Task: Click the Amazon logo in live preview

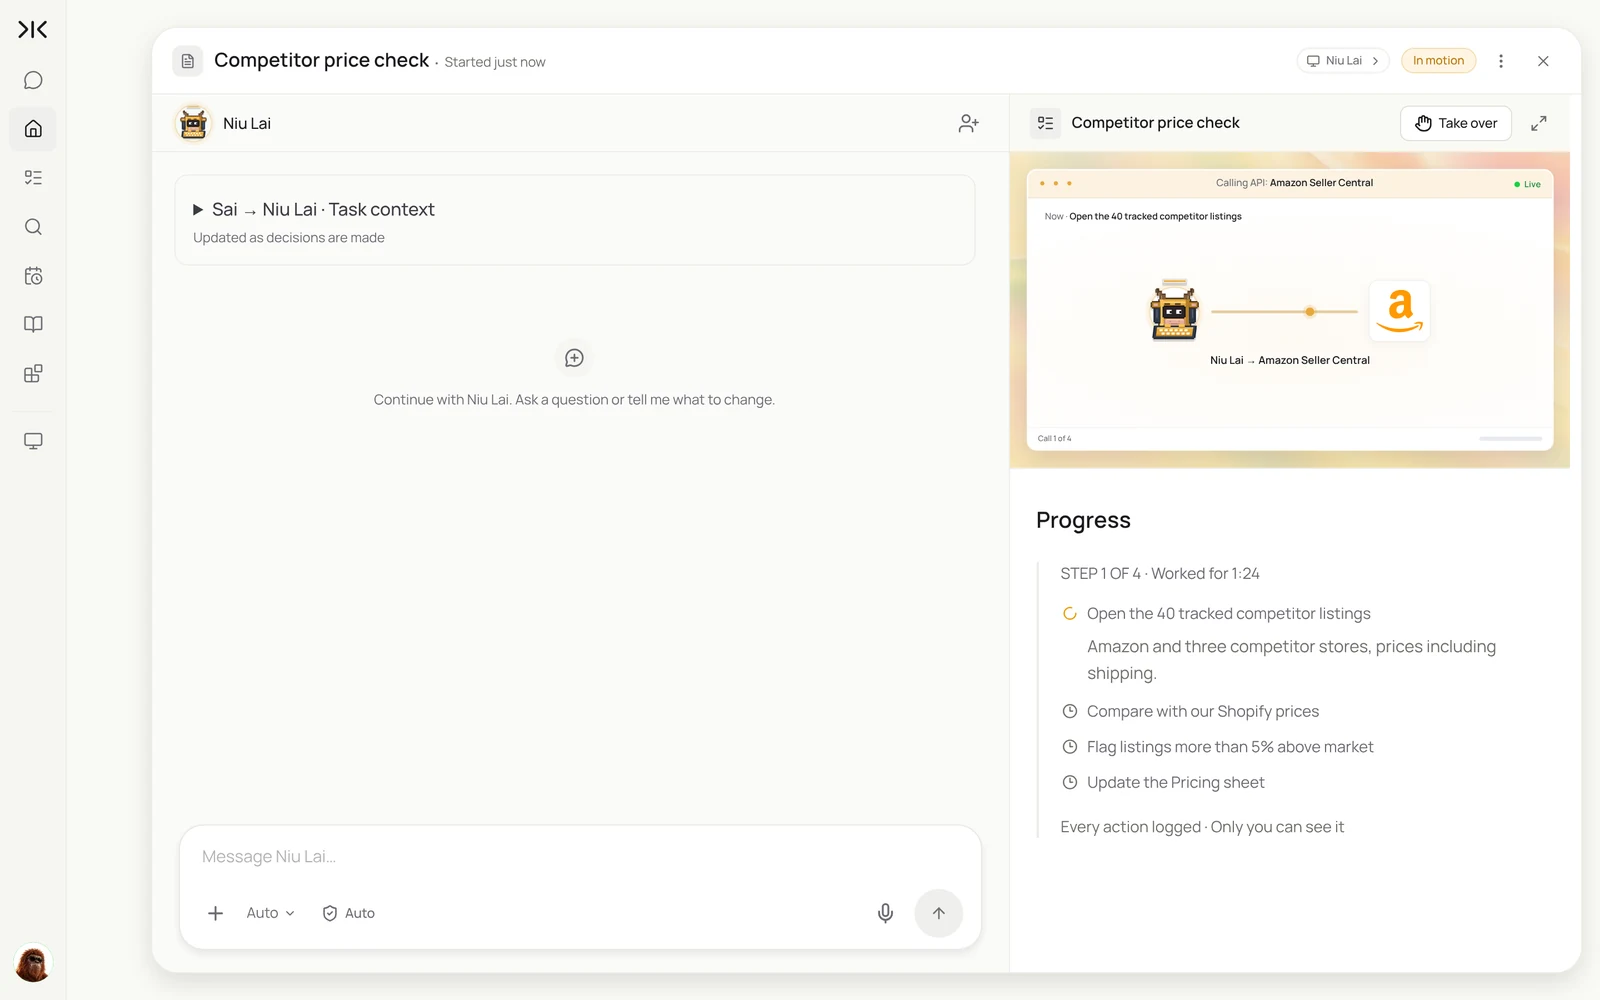Action: tap(1399, 311)
